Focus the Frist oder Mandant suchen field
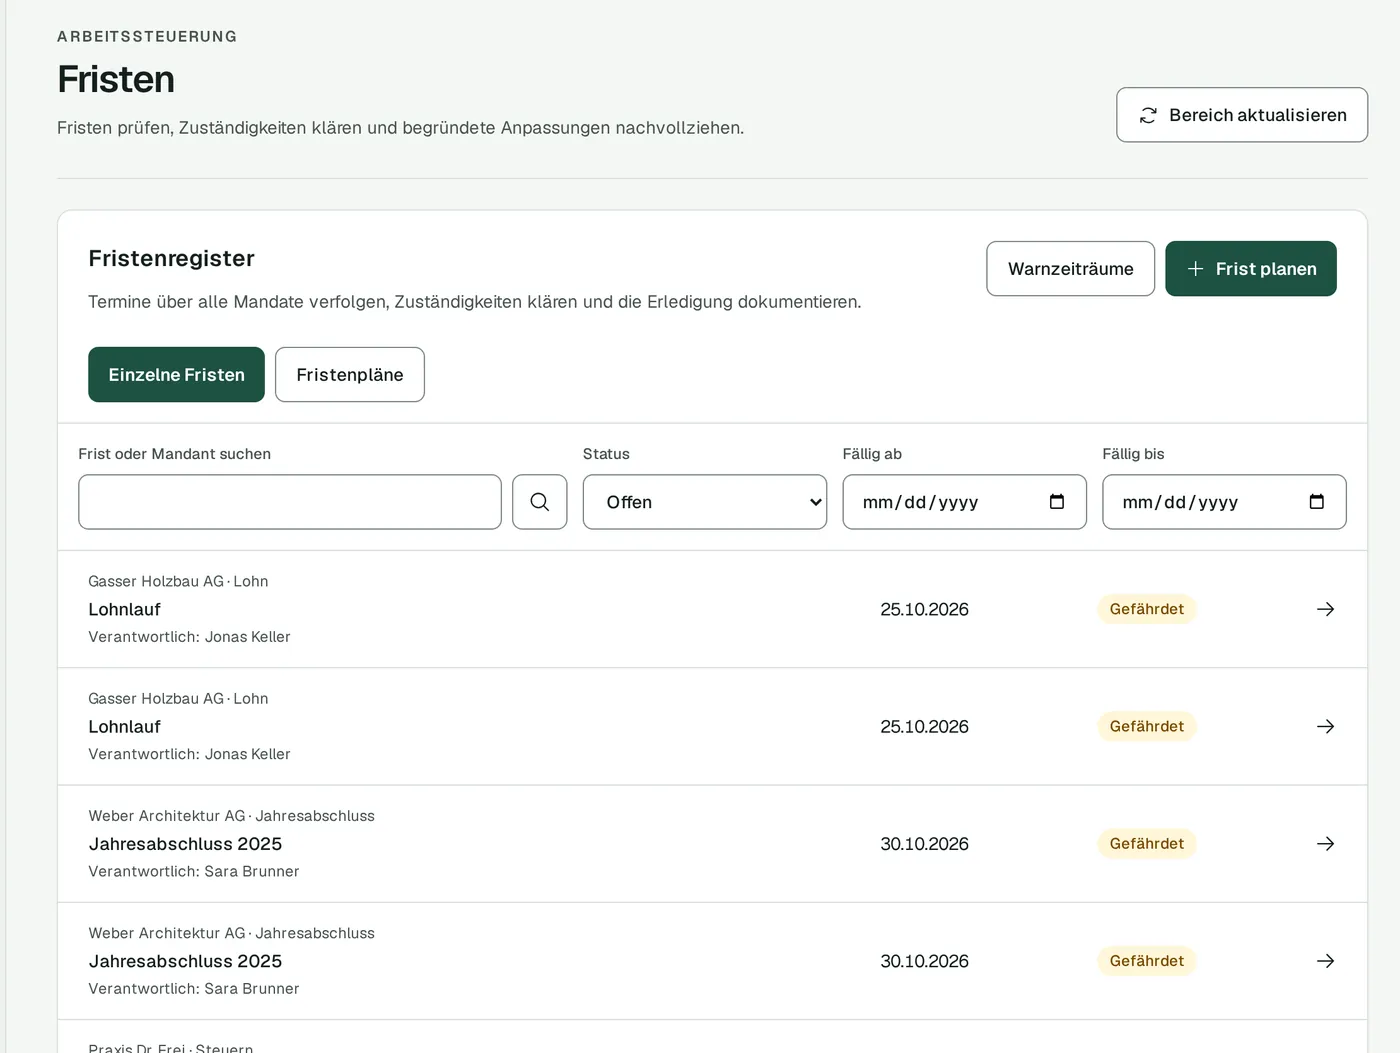Viewport: 1400px width, 1053px height. pyautogui.click(x=290, y=502)
